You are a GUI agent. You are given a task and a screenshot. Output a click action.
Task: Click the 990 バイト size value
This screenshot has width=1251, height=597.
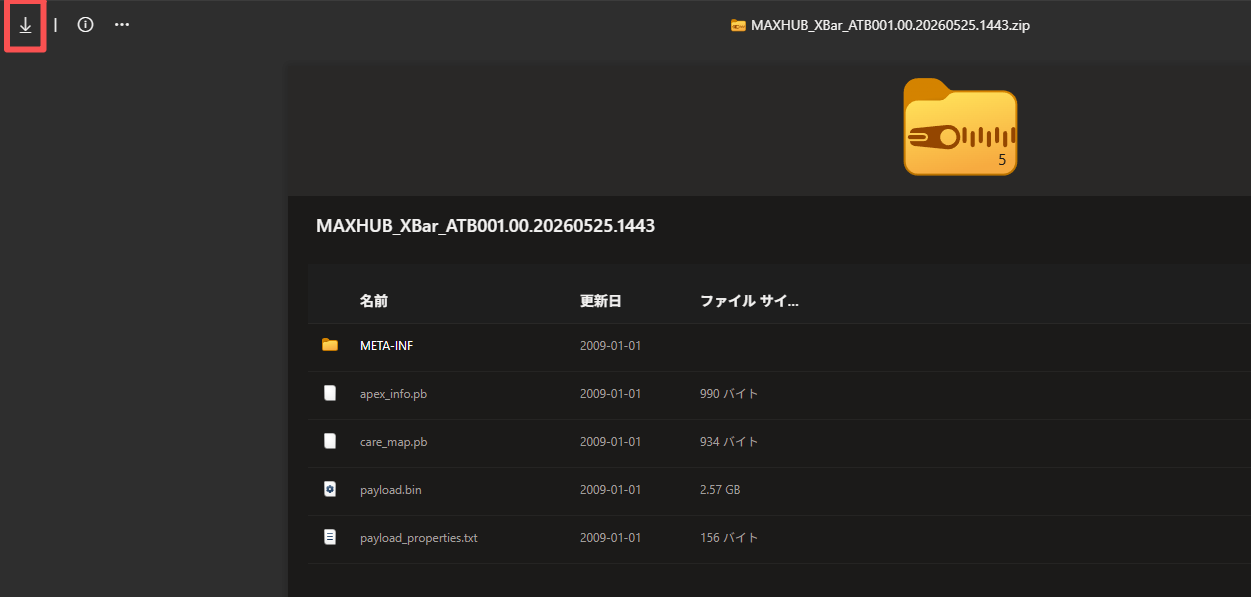729,394
